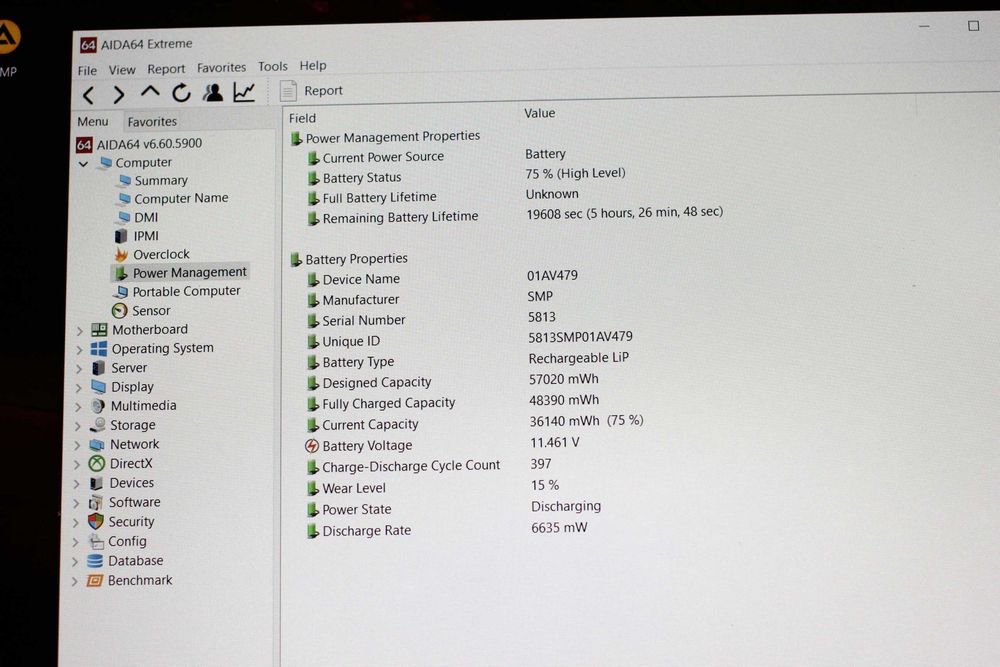Select the Network icon
The image size is (1000, 667).
97,444
